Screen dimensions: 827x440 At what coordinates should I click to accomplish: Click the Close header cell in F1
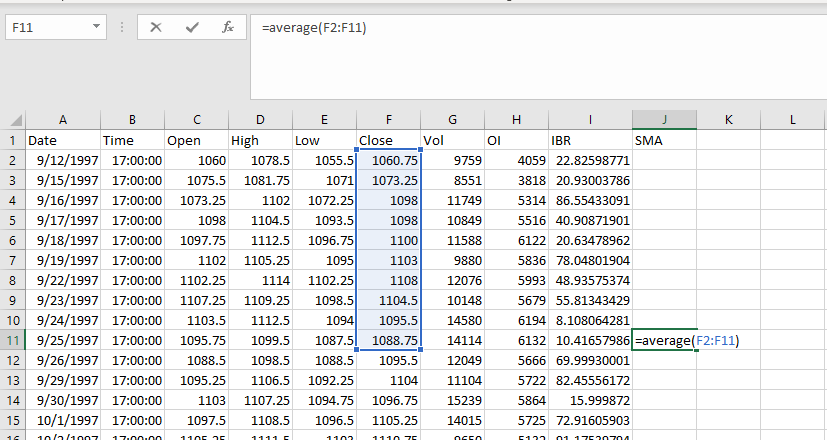pos(388,141)
